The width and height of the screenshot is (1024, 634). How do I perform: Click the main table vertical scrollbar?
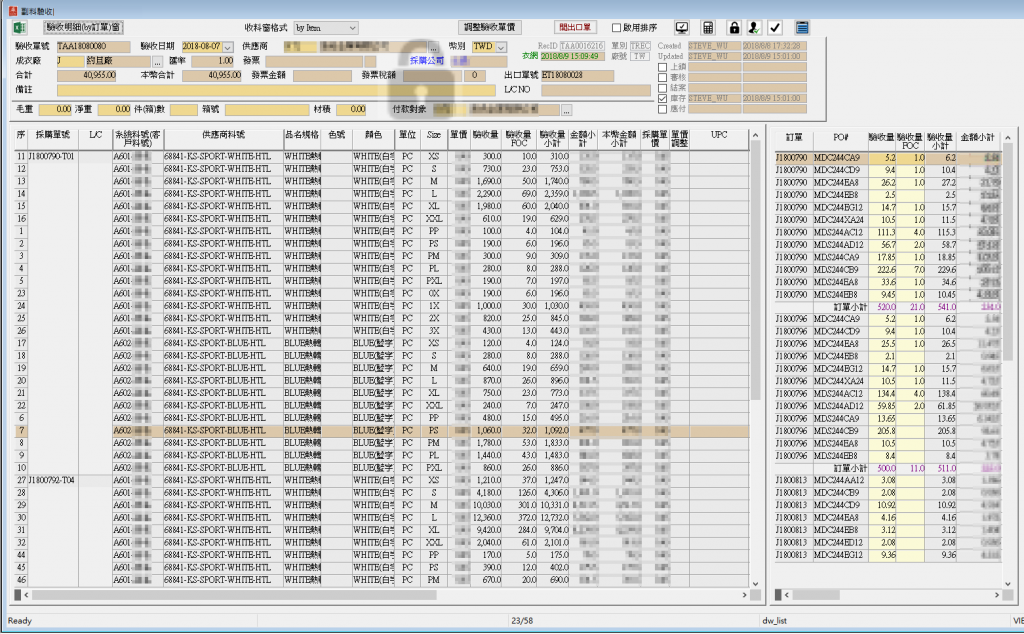point(756,271)
